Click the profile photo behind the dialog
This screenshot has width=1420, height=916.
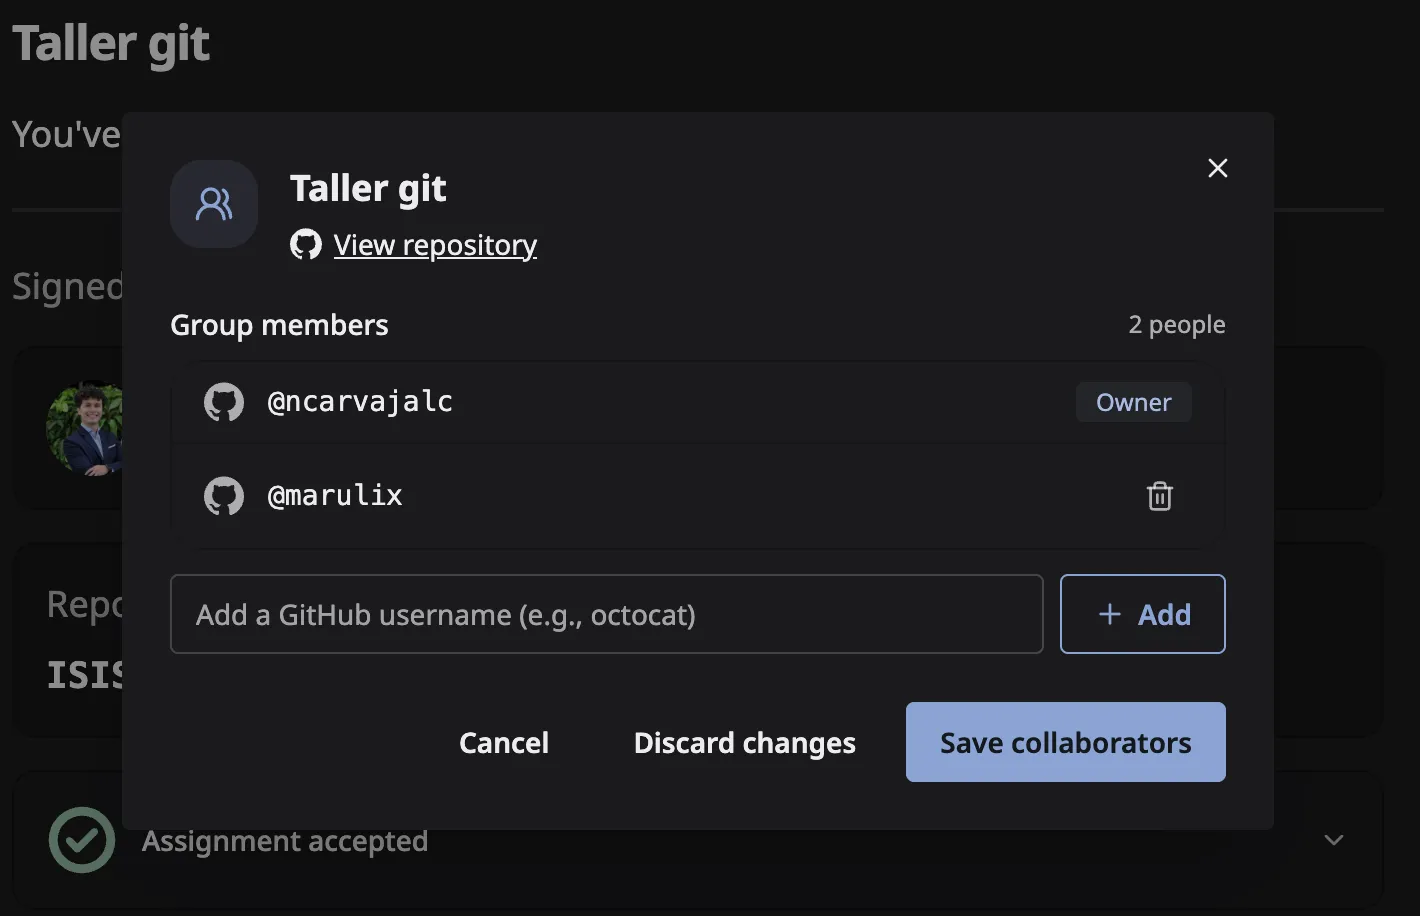(x=84, y=428)
